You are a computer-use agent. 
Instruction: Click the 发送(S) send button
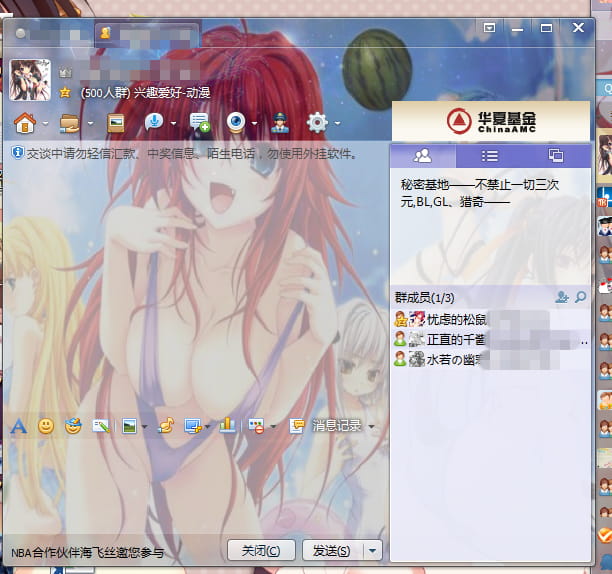coord(331,551)
